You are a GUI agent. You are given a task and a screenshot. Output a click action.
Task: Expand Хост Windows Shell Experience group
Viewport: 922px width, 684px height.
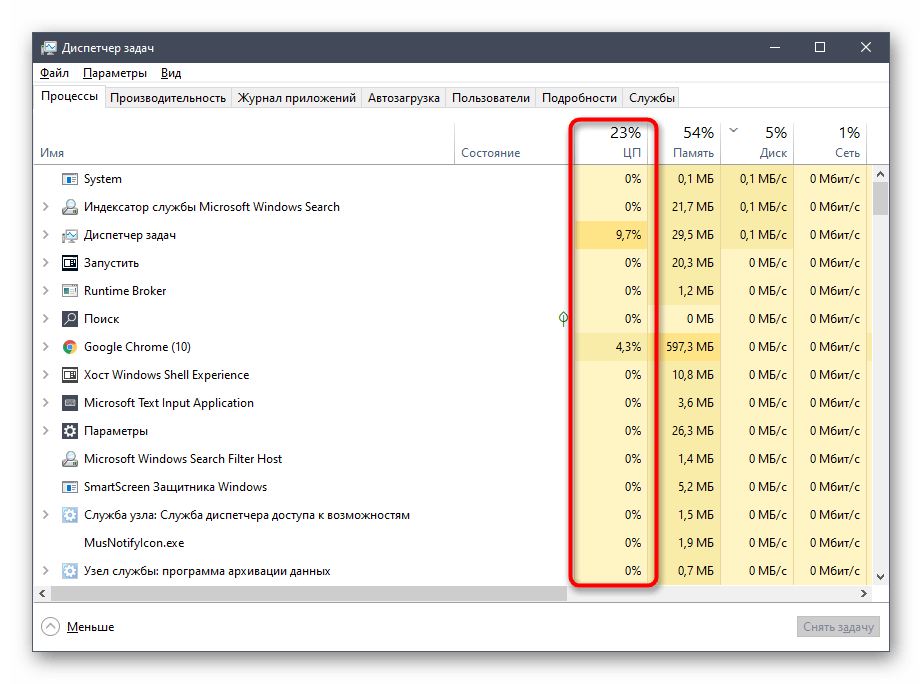click(x=45, y=375)
